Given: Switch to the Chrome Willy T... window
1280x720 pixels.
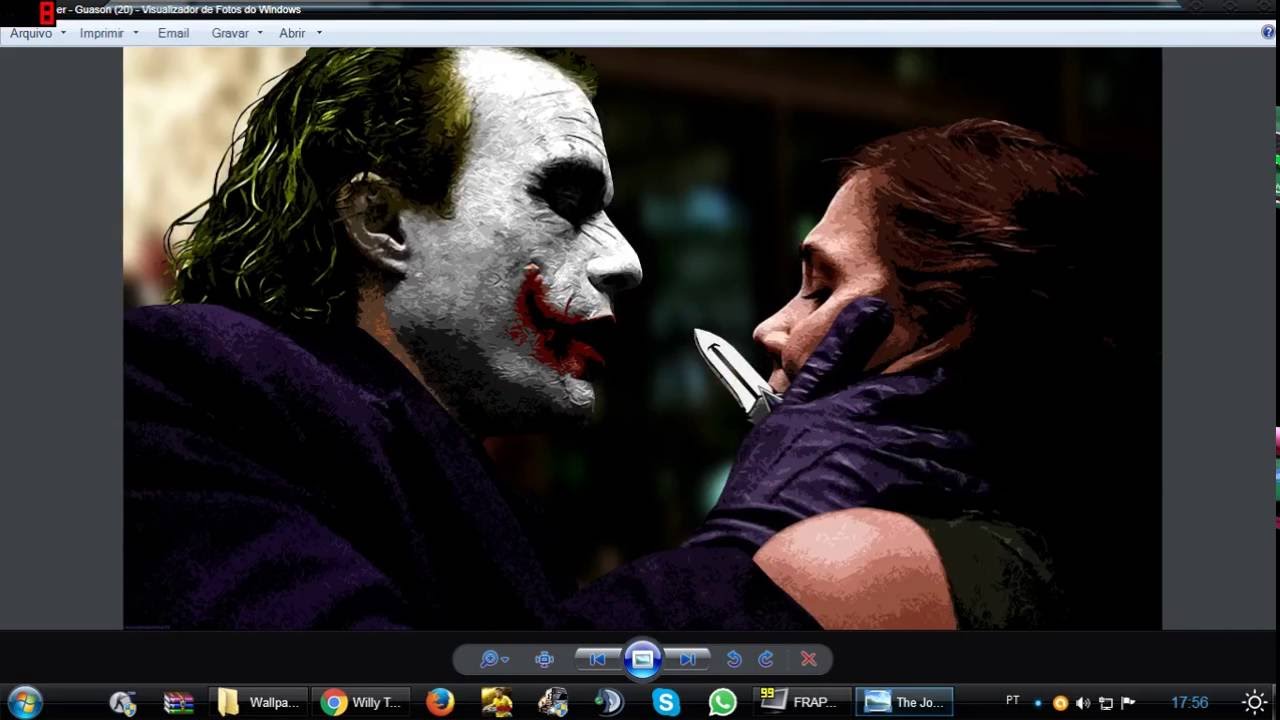Looking at the screenshot, I should (362, 702).
